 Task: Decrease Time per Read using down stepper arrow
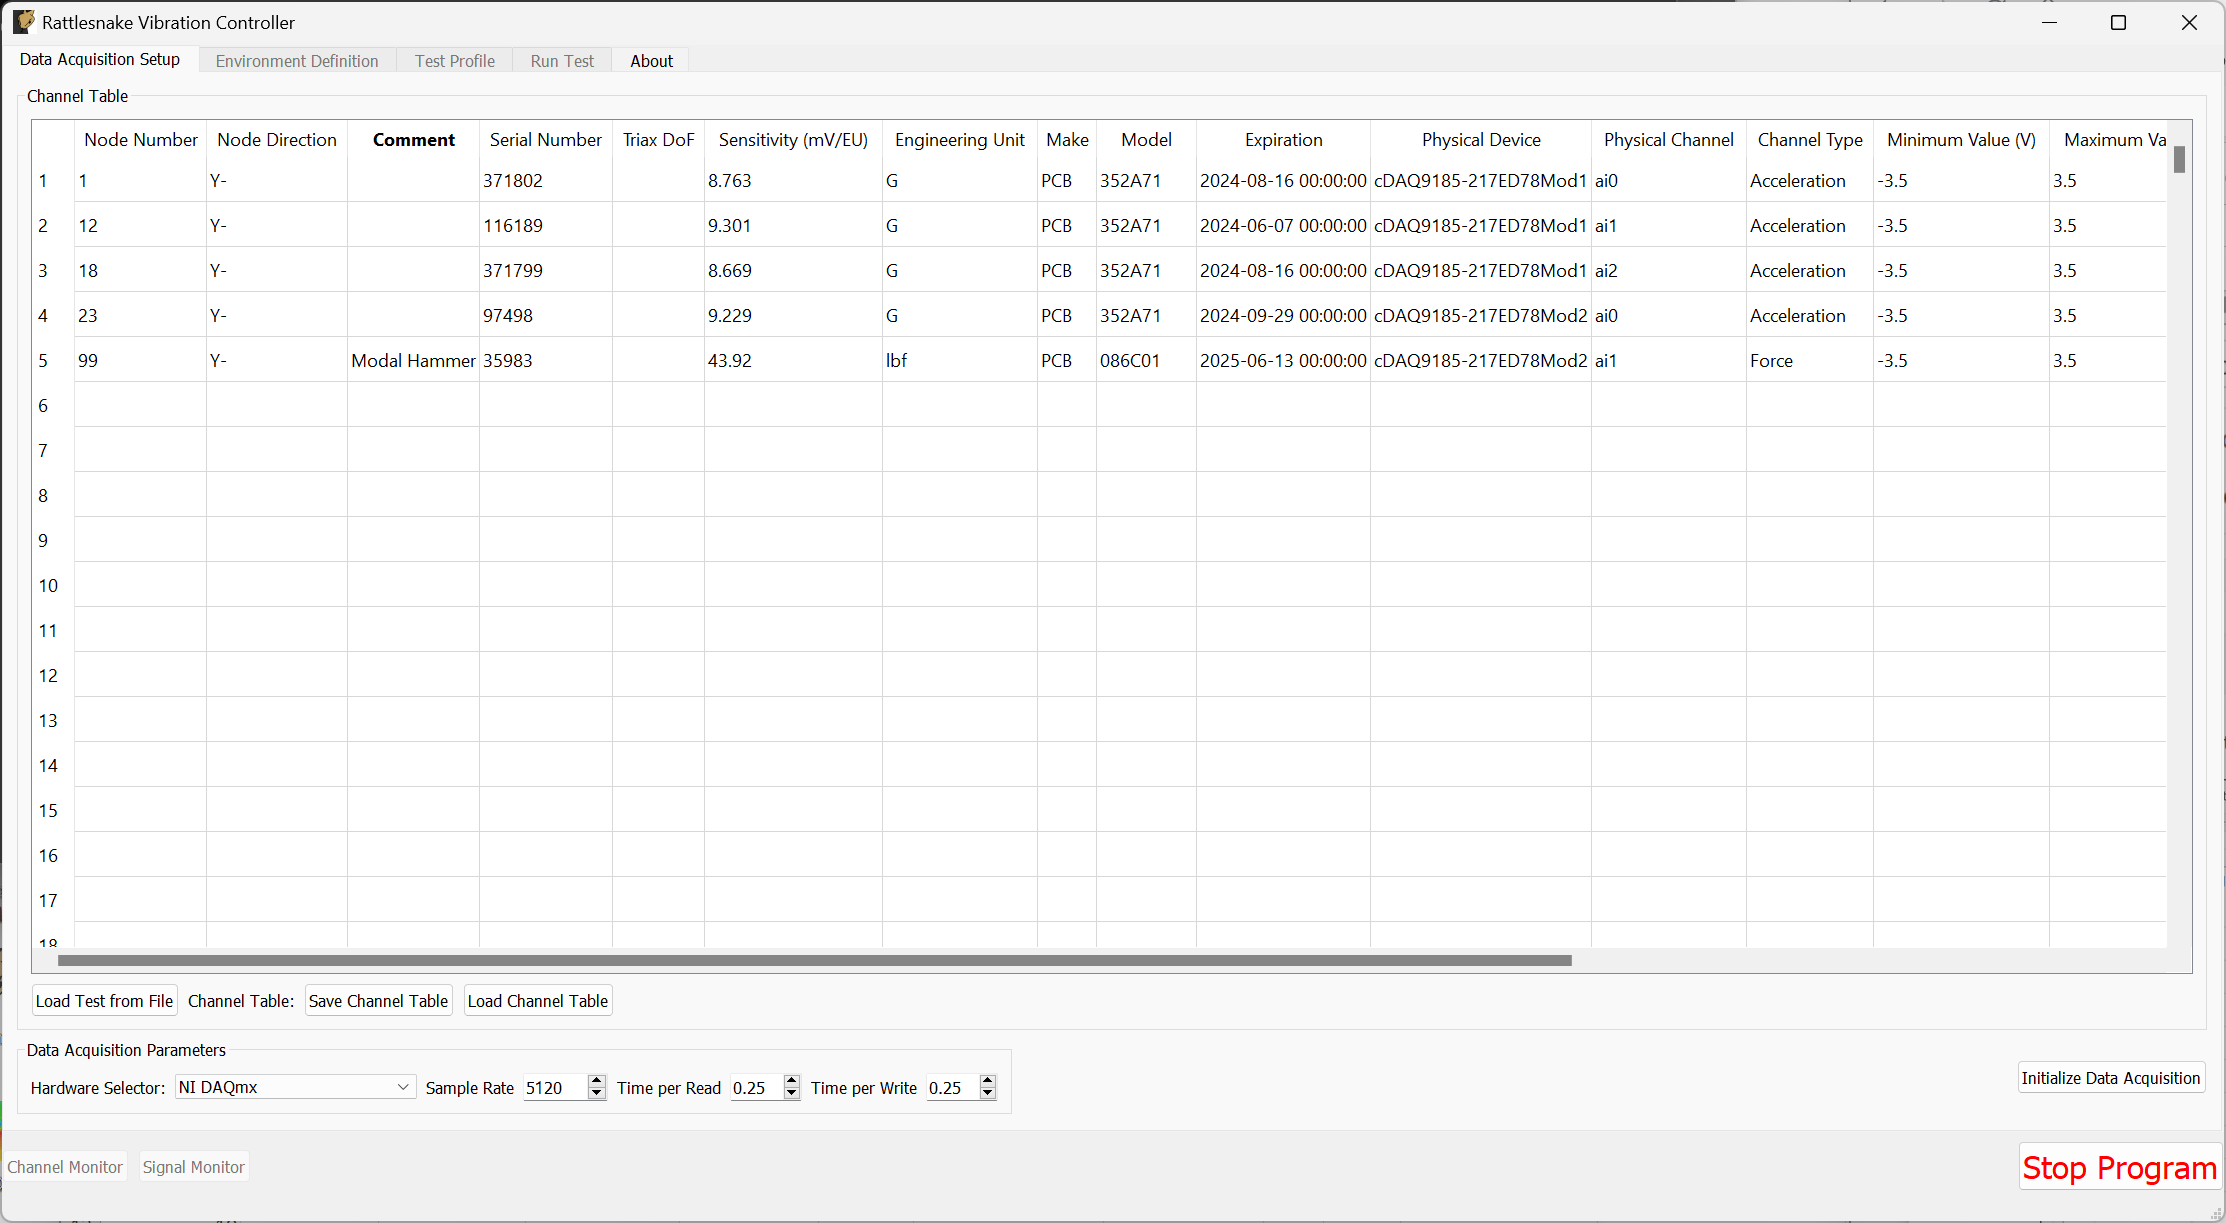(x=790, y=1094)
